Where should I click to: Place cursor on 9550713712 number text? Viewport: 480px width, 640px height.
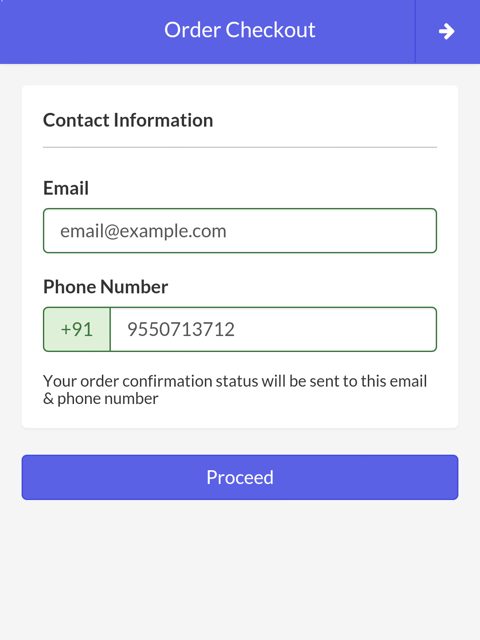point(181,329)
